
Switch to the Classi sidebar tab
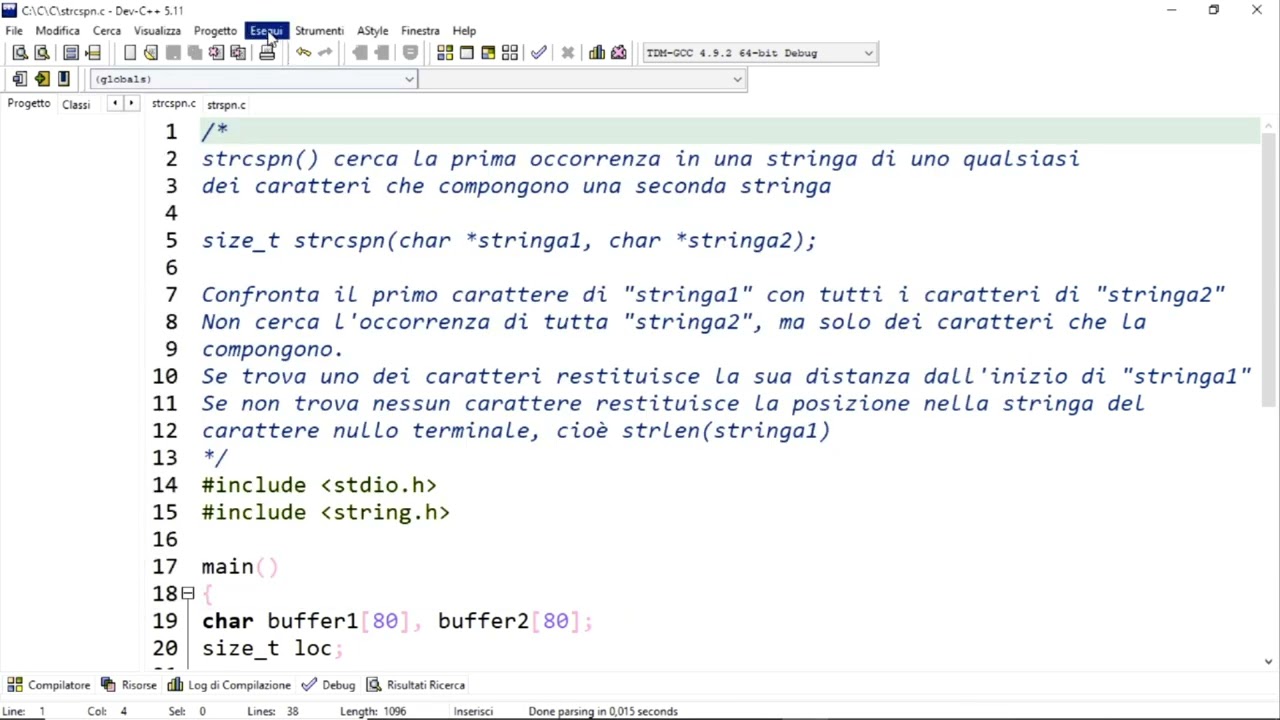[76, 105]
